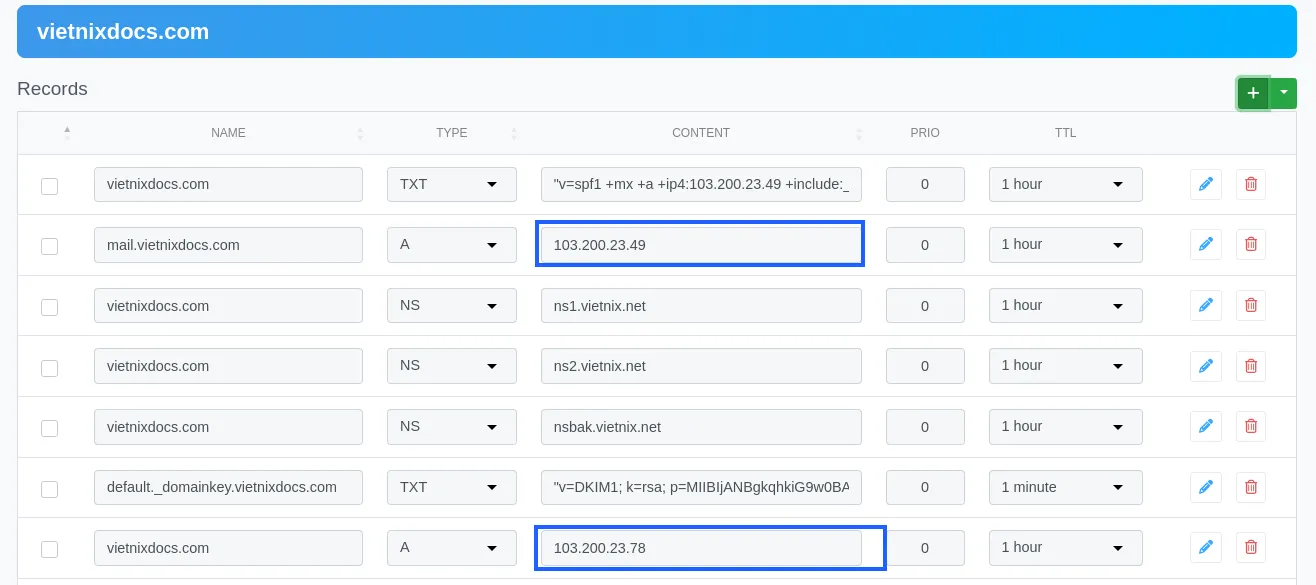
Task: Check the nsbak.vietnix.net row checkbox
Action: coord(49,428)
